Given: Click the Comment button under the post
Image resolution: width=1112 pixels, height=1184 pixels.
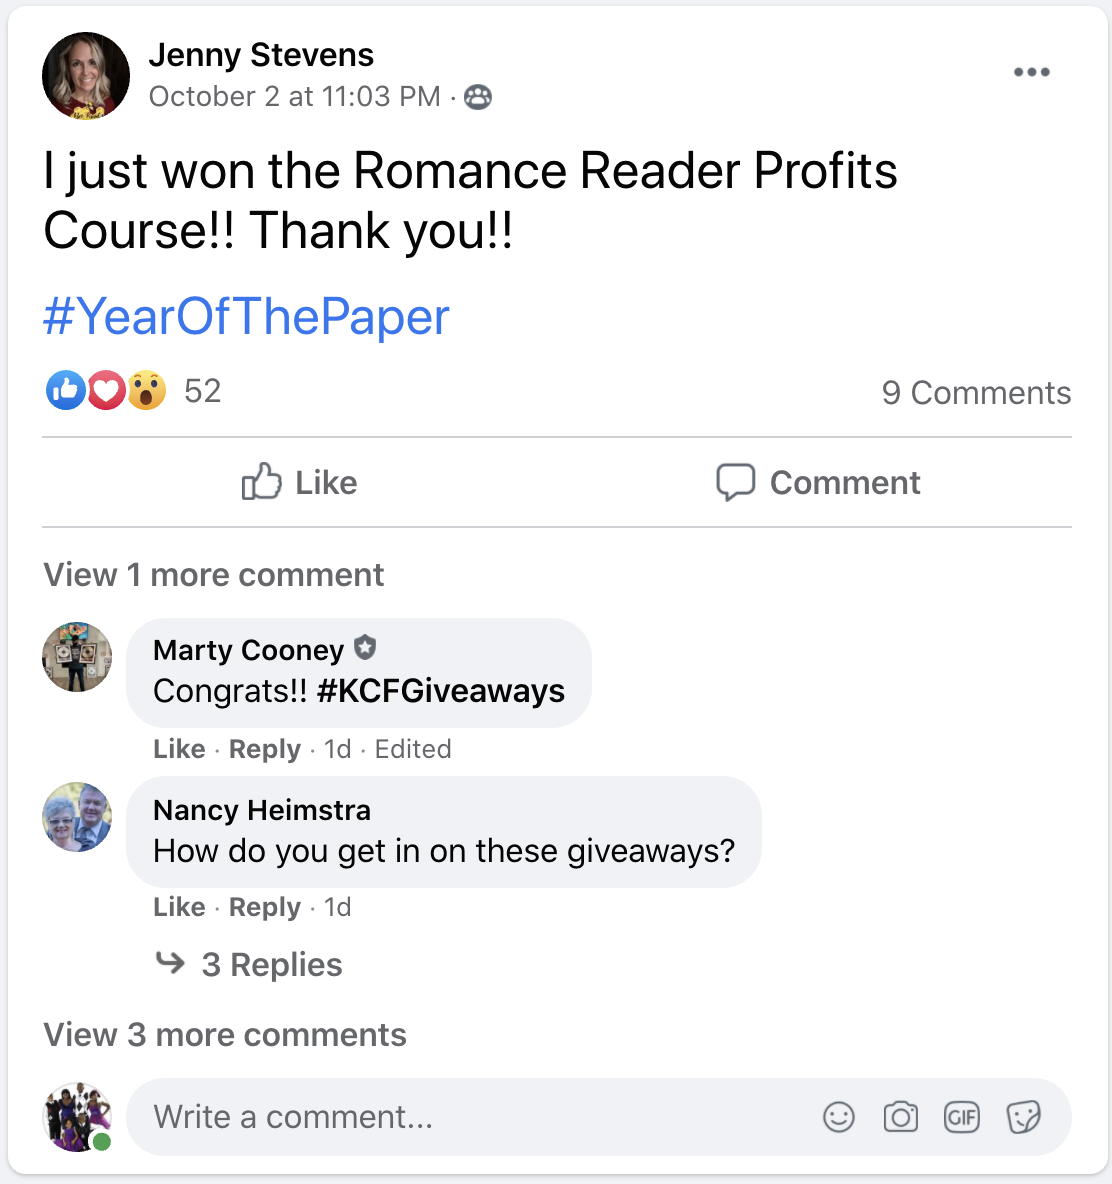Looking at the screenshot, I should [818, 482].
